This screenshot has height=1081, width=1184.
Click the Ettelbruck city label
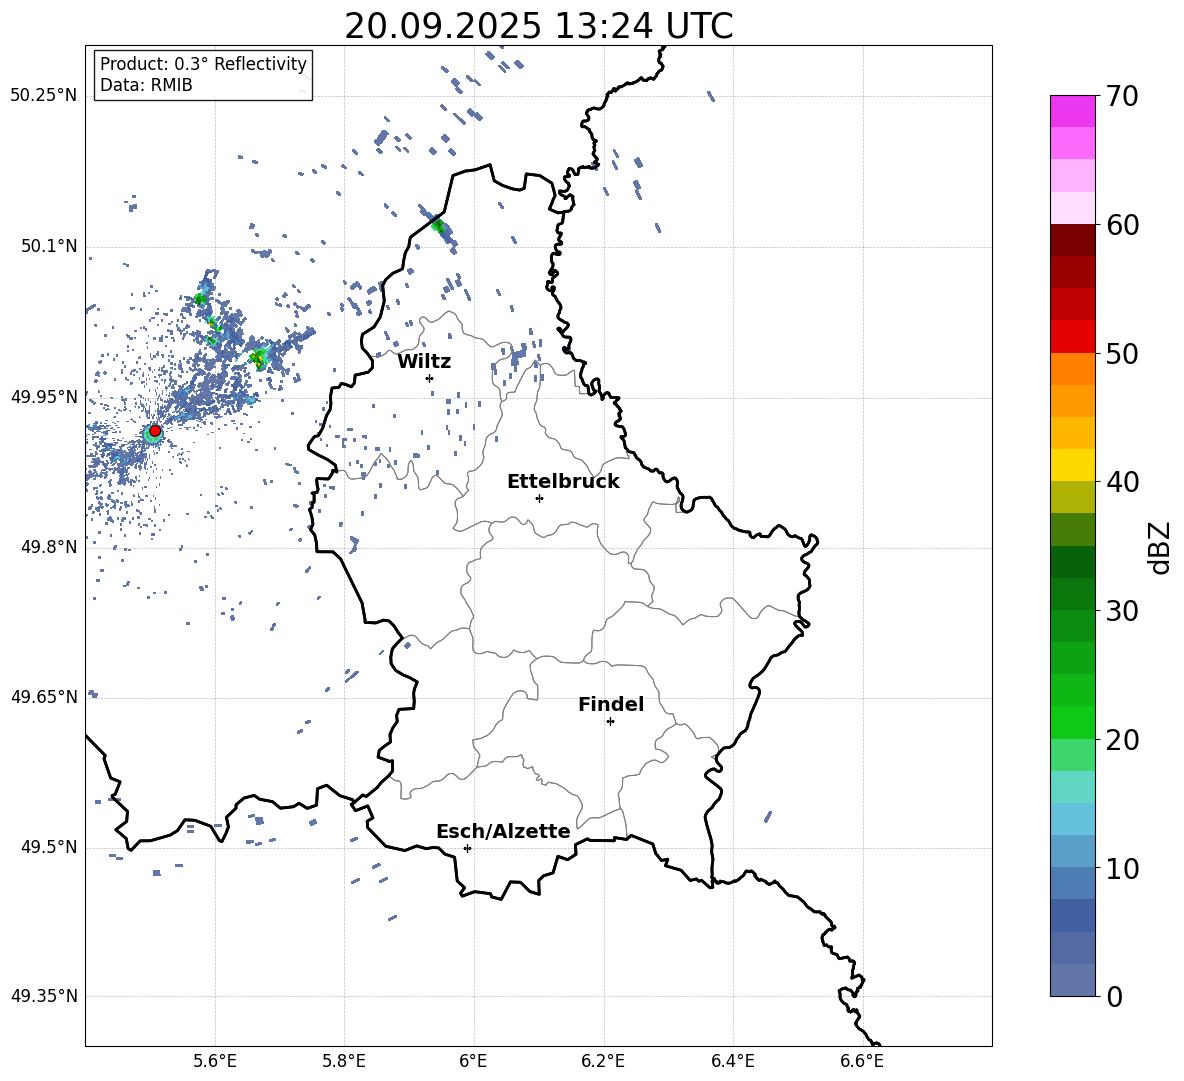click(x=563, y=482)
